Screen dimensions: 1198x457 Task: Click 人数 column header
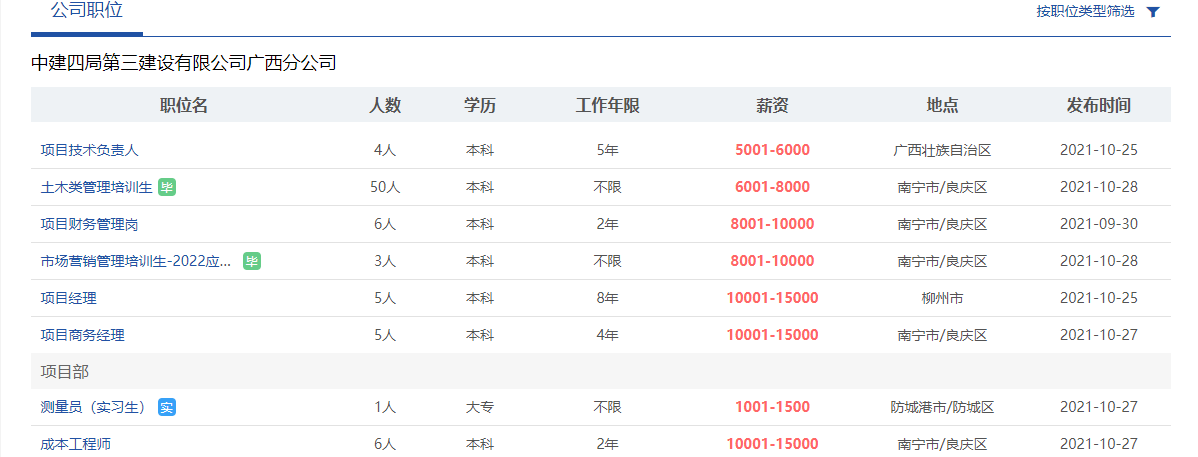tap(385, 105)
